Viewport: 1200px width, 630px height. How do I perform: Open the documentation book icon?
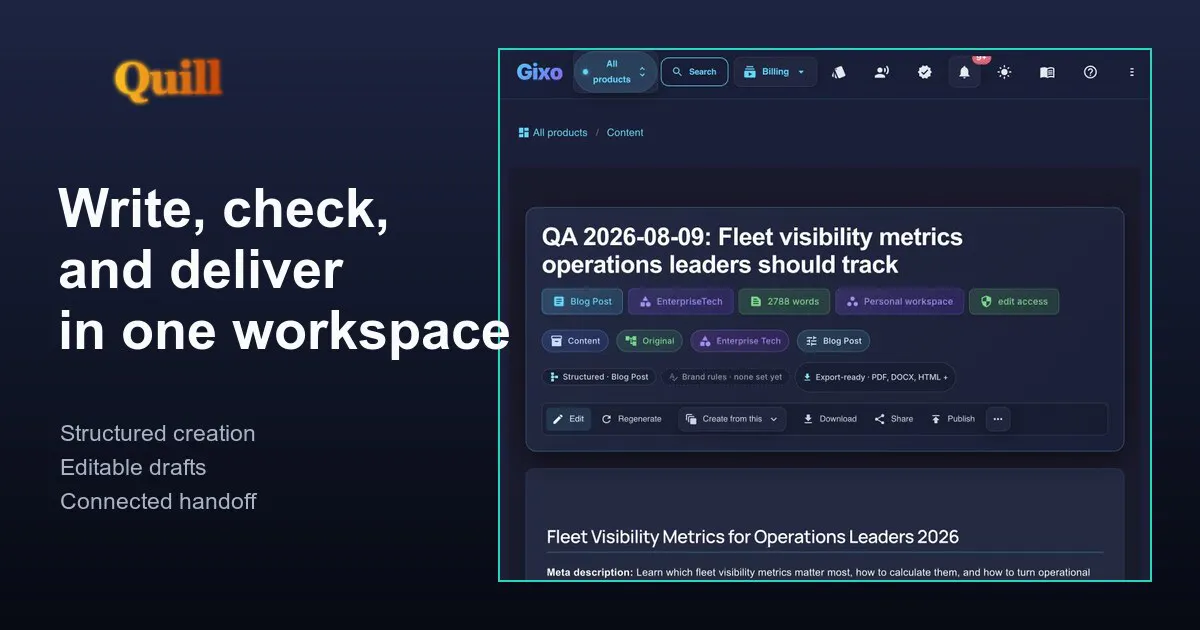[x=1047, y=72]
